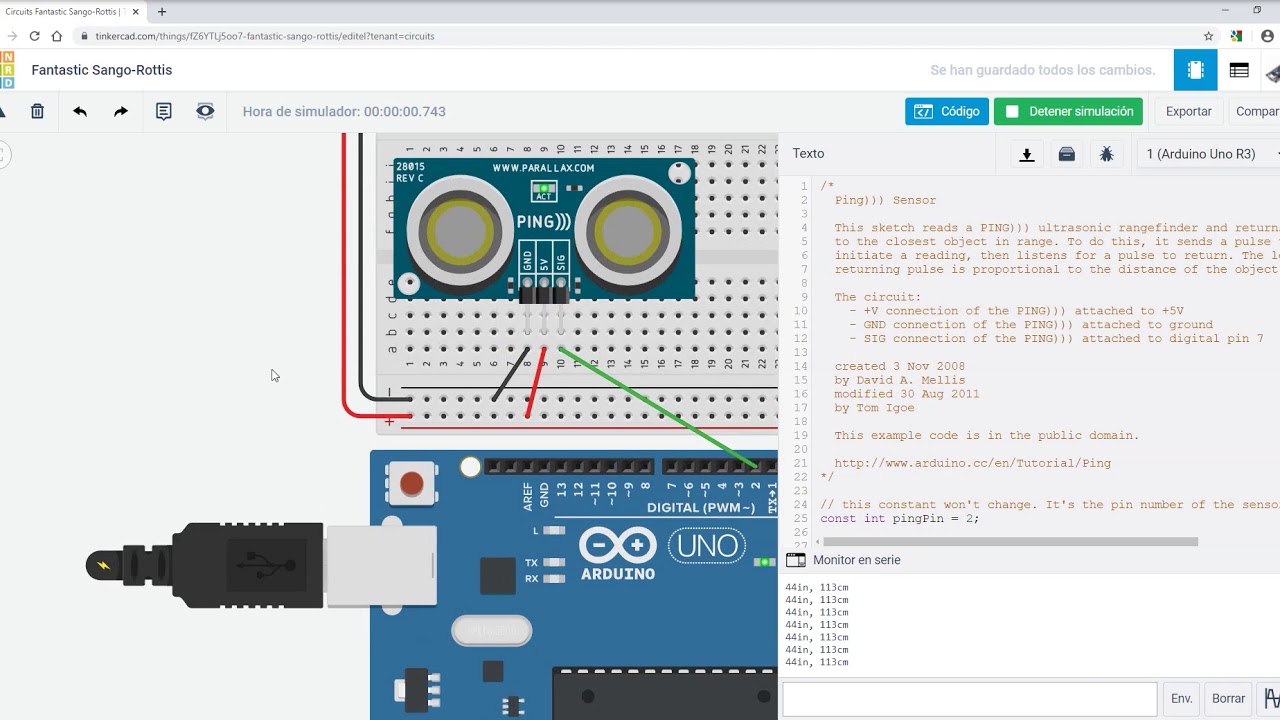
Task: Click the http://www.arduino.cc/en/Tutorial/Ping comment line
Action: tap(972, 464)
